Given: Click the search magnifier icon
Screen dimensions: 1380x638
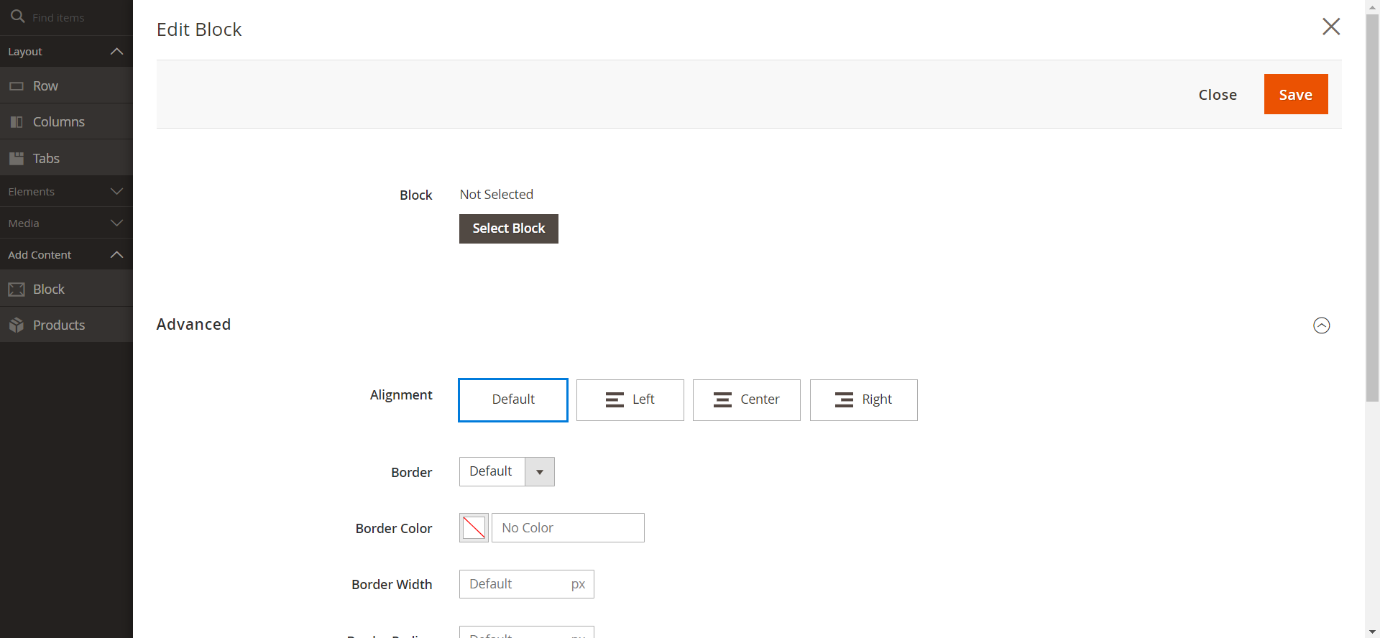Looking at the screenshot, I should point(17,17).
